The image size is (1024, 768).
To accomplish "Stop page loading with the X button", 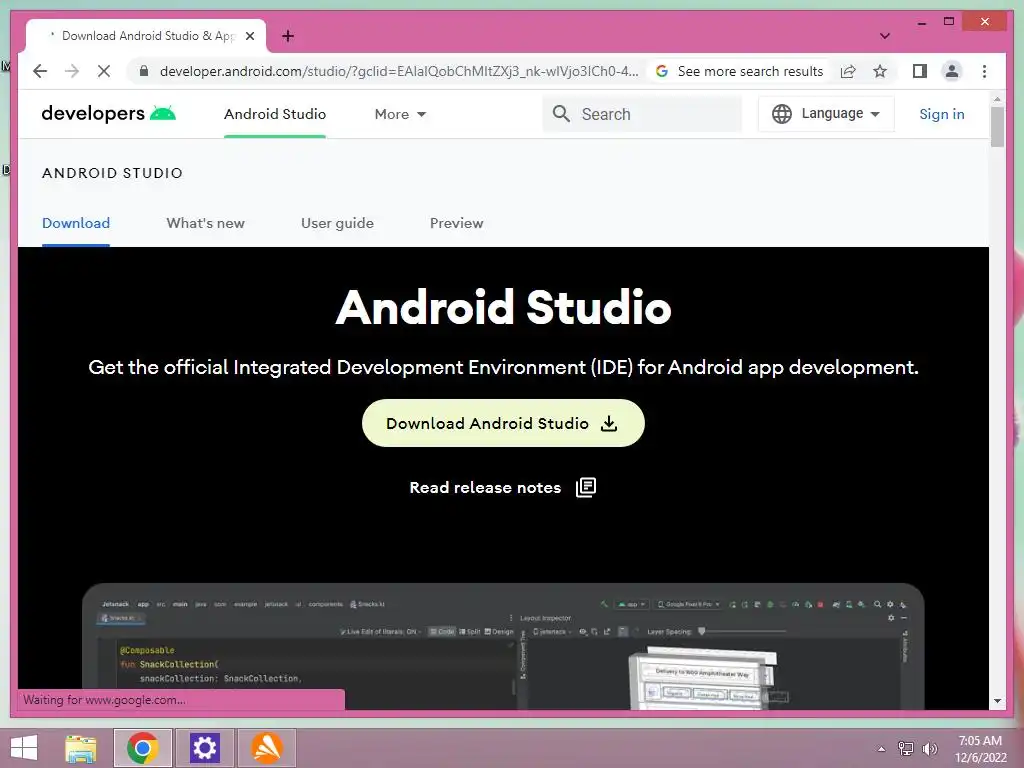I will pos(104,71).
